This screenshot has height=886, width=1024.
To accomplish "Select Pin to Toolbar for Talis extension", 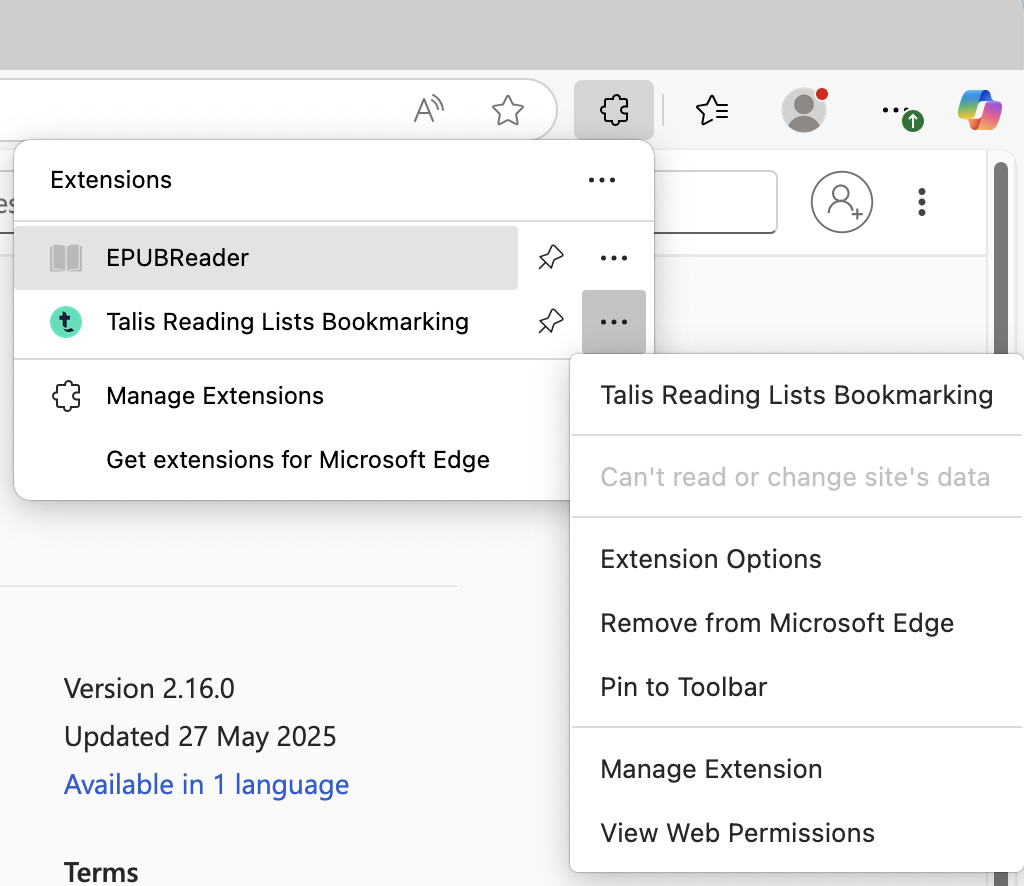I will point(682,687).
